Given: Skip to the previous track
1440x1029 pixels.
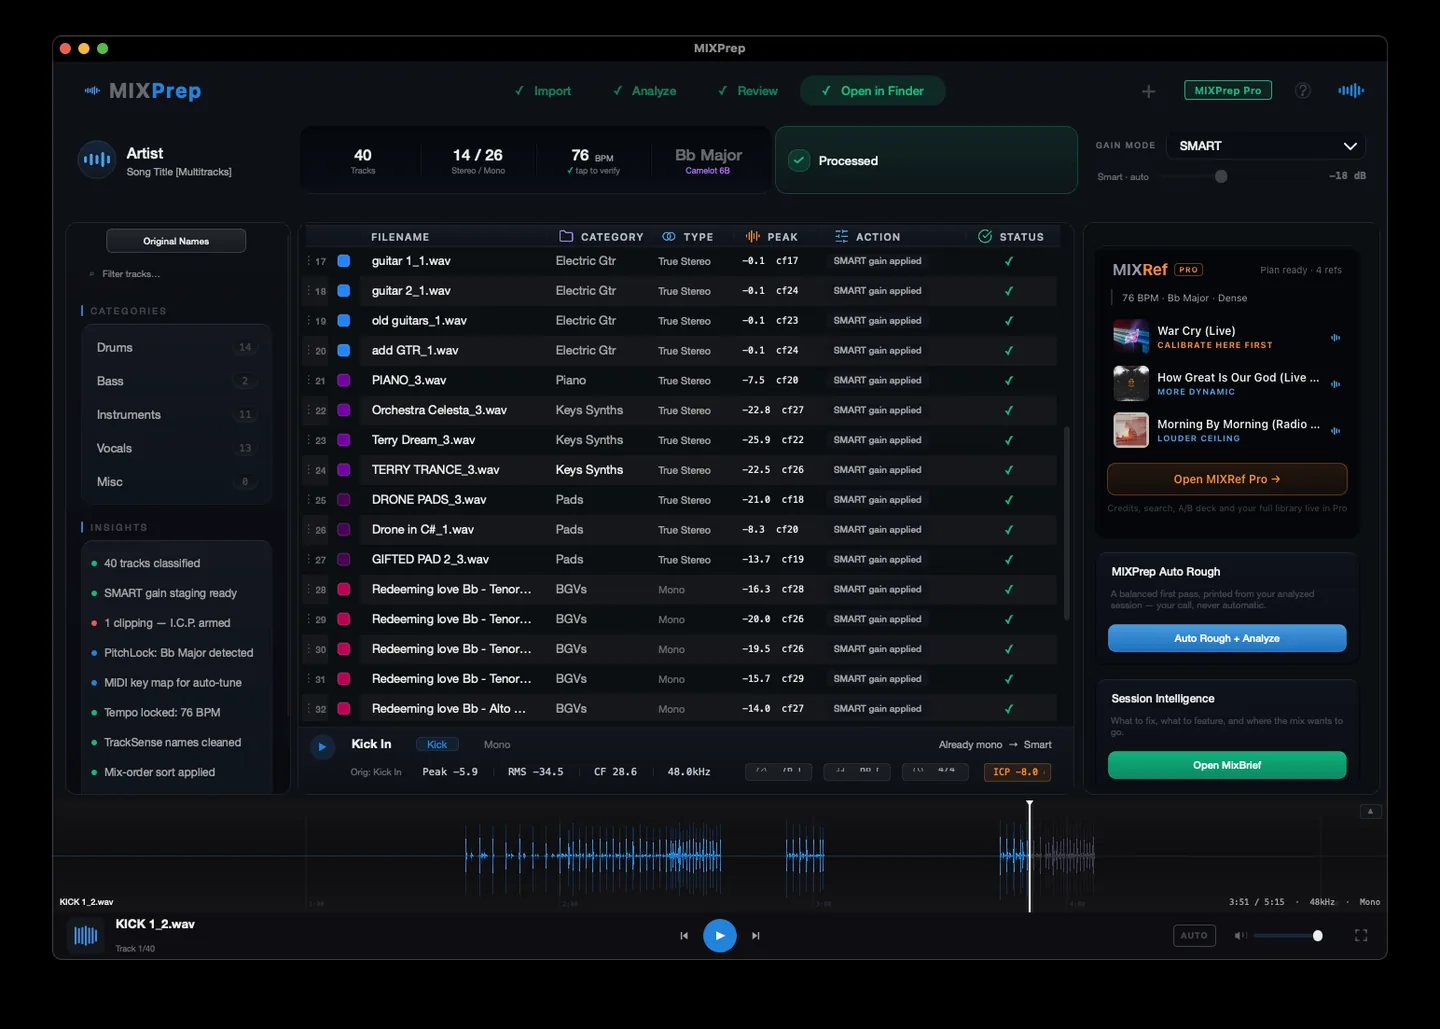Looking at the screenshot, I should (684, 936).
